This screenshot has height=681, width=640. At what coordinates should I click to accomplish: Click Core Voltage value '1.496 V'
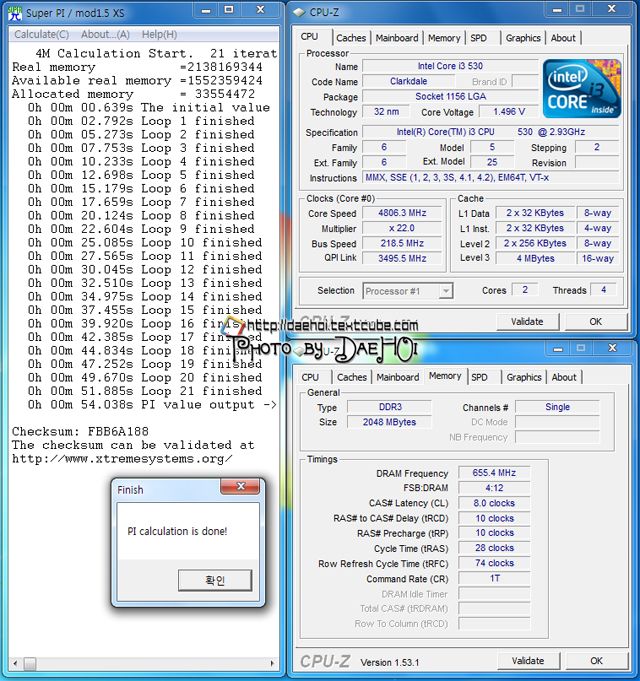(x=509, y=112)
